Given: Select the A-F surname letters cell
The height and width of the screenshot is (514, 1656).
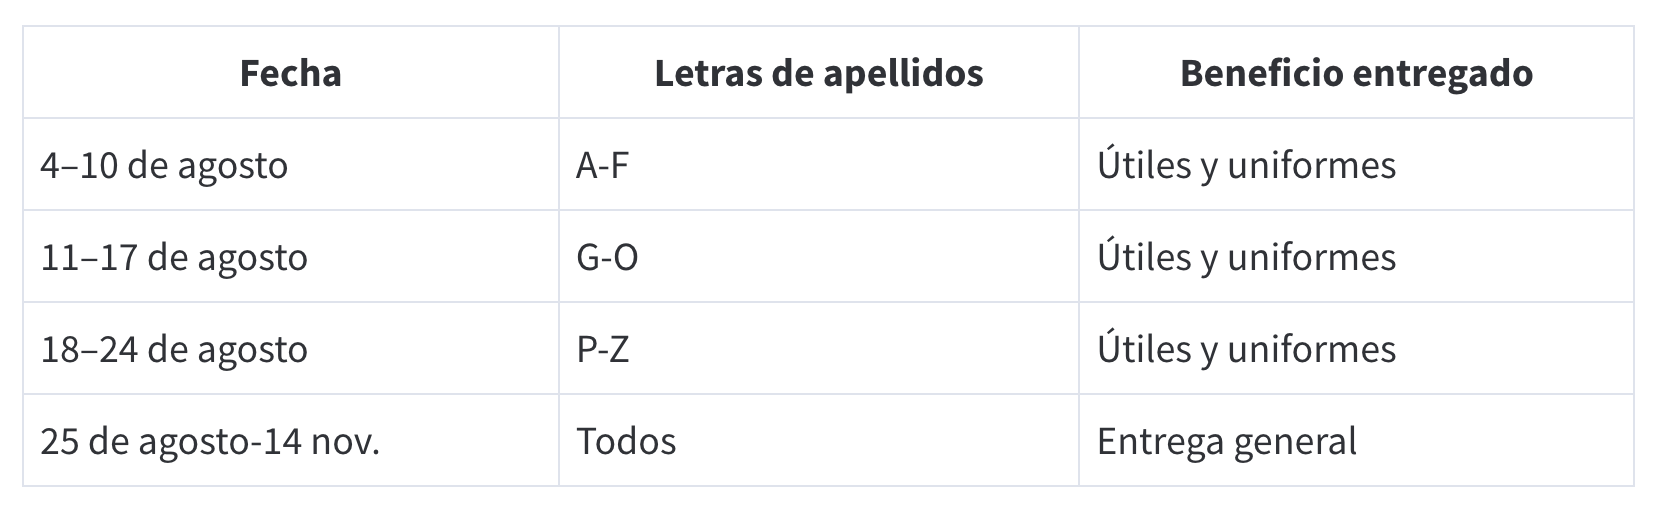Looking at the screenshot, I should (x=819, y=165).
